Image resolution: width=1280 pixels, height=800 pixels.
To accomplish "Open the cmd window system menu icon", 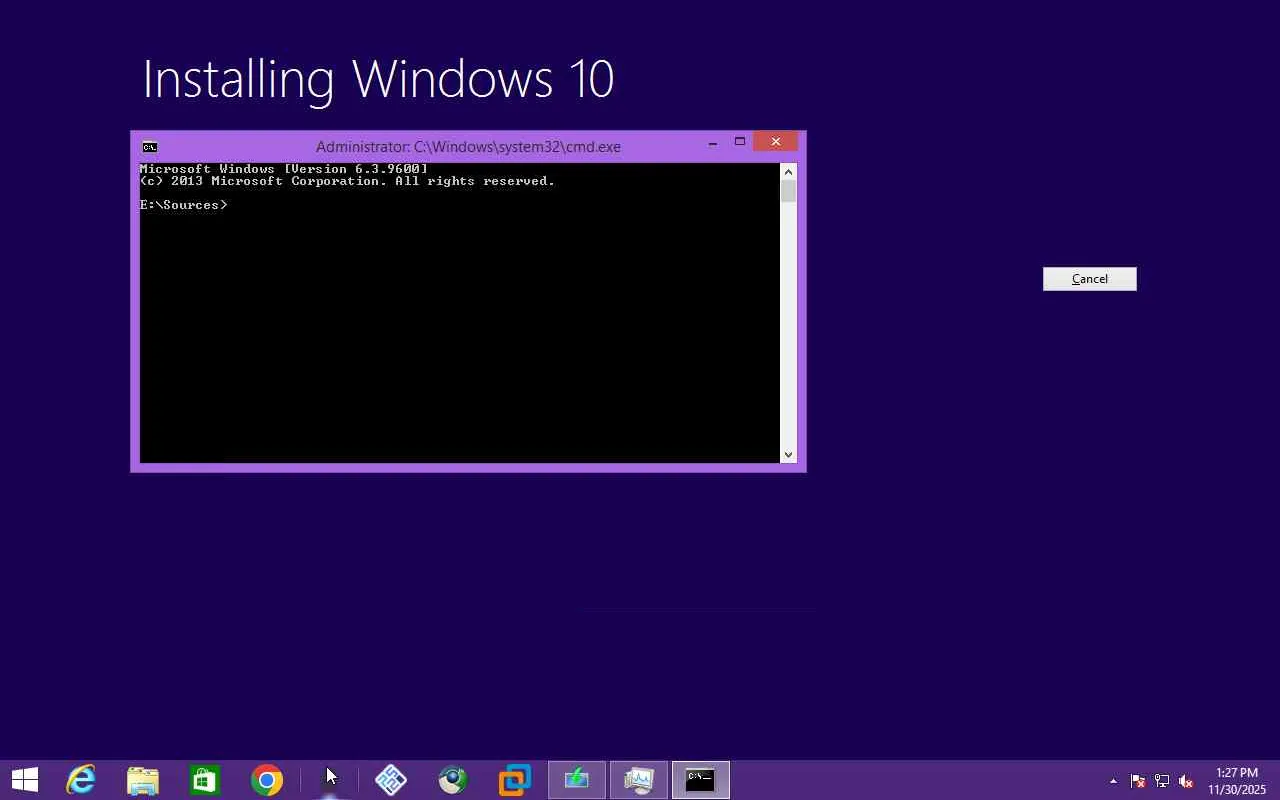I will tap(150, 147).
